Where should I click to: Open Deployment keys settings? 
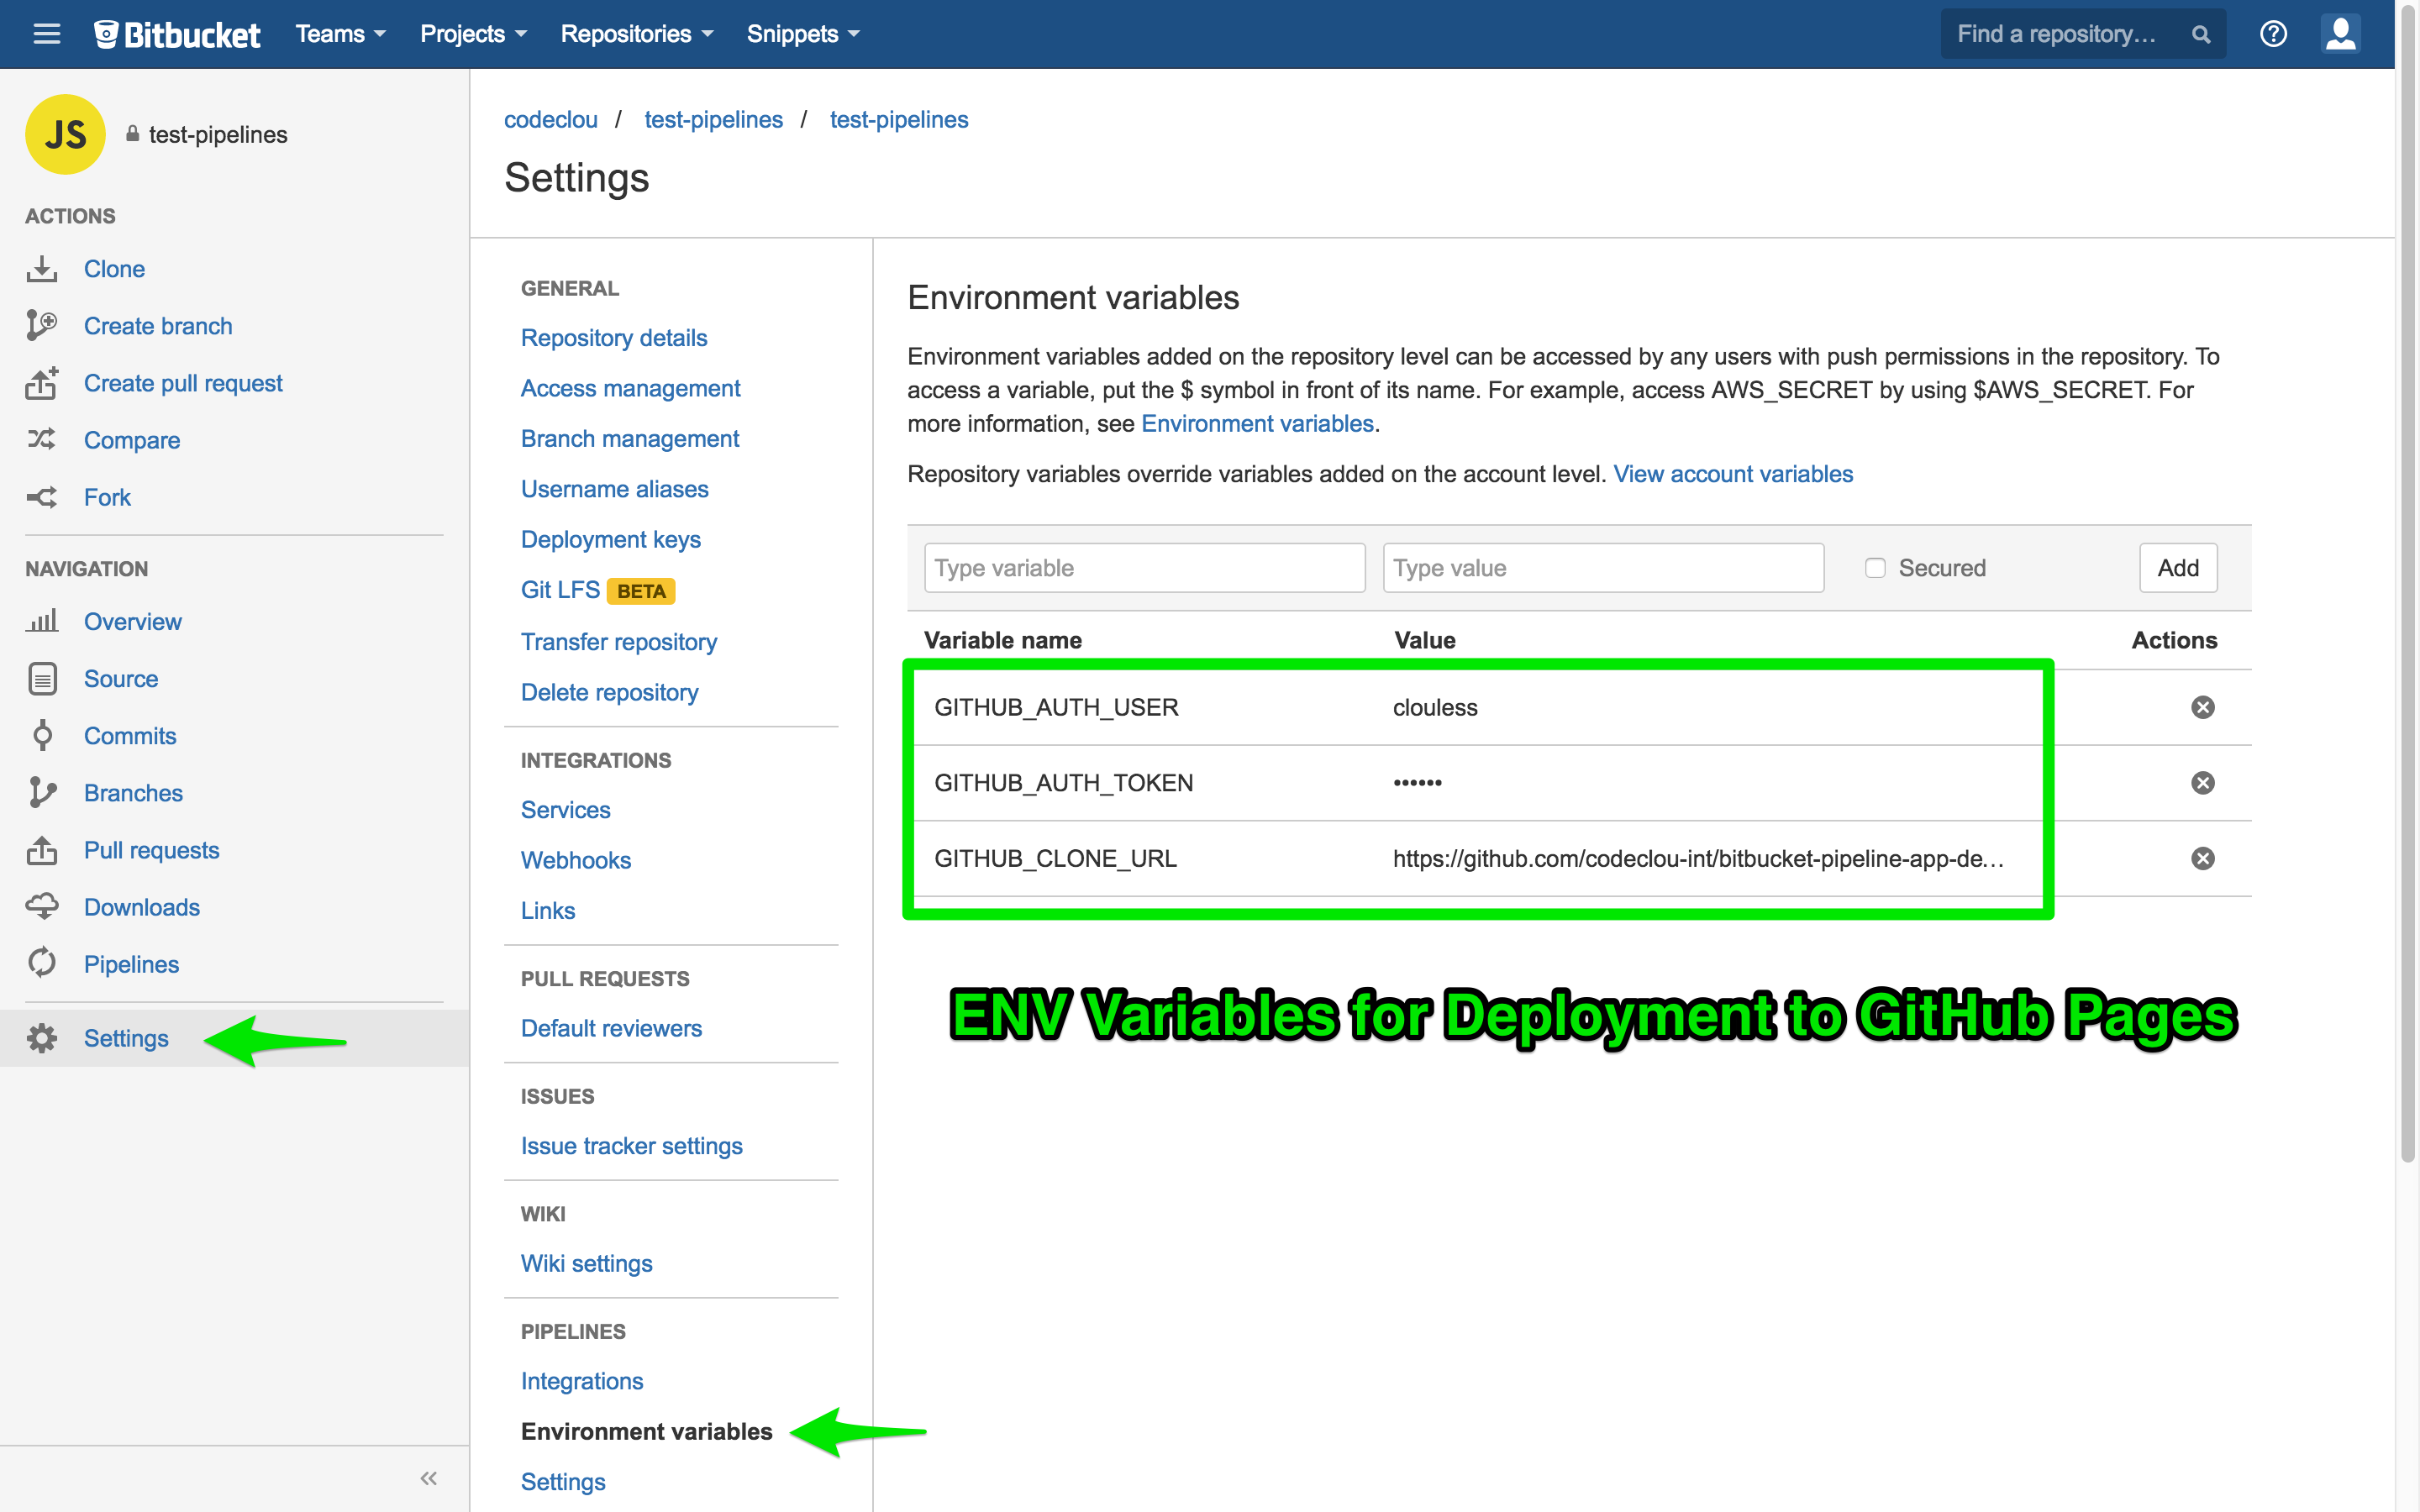coord(610,539)
